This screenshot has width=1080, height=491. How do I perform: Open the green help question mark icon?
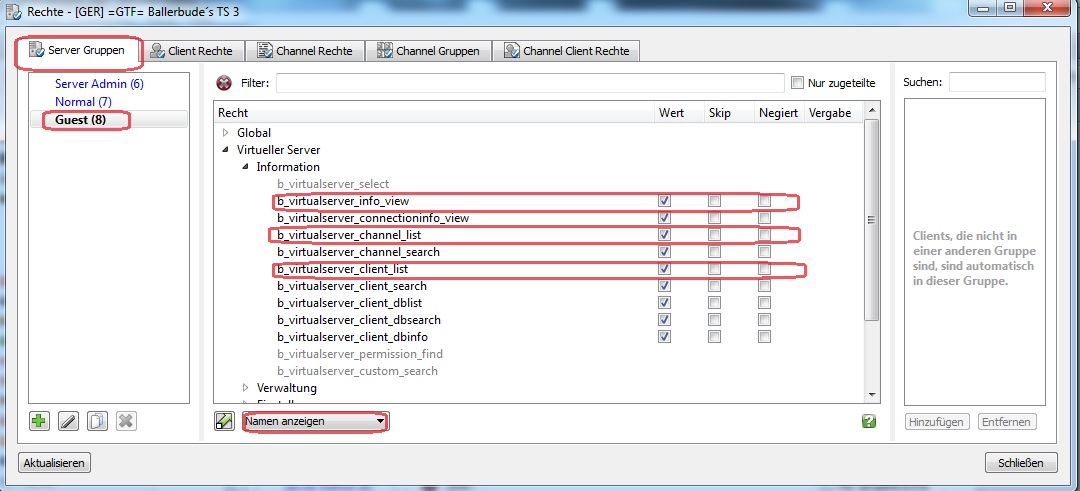pos(869,421)
